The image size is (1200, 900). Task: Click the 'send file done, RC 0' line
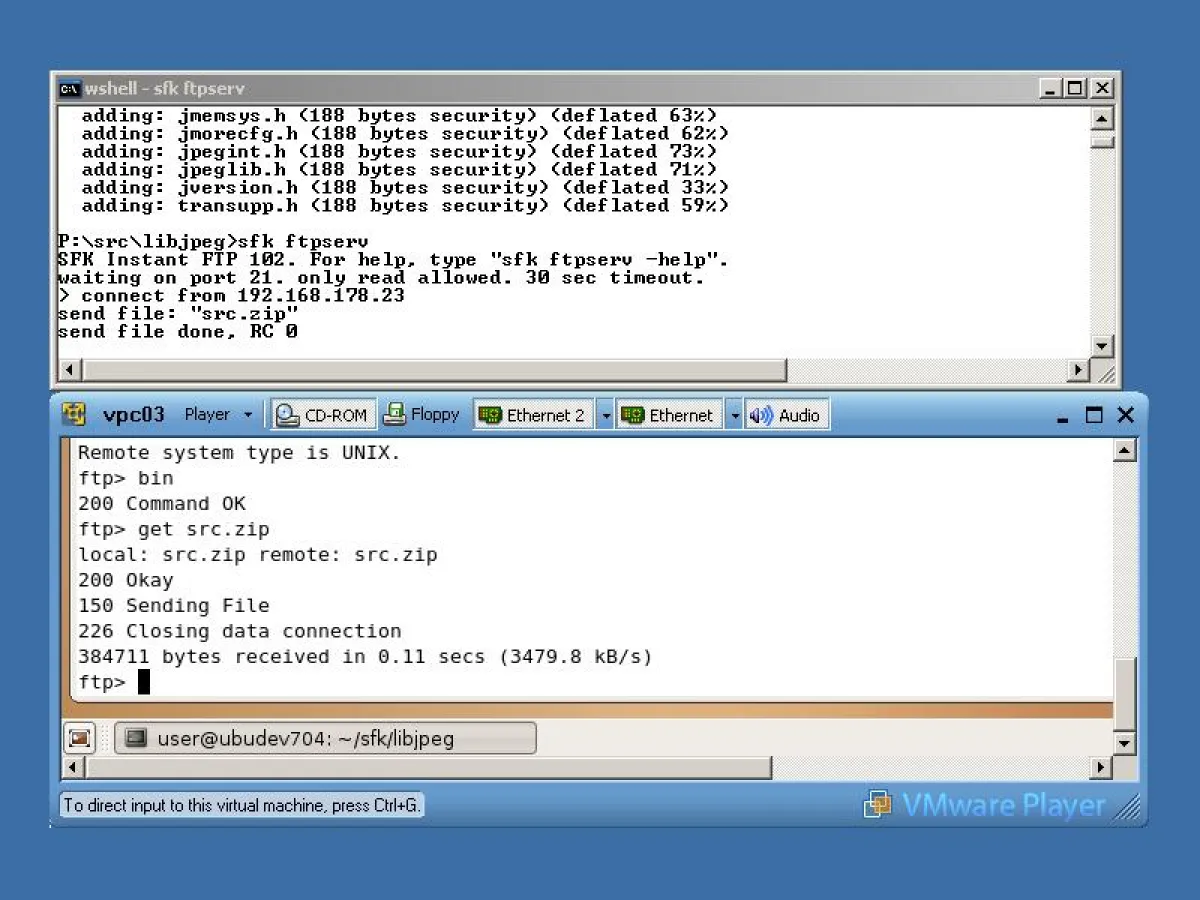(x=177, y=332)
